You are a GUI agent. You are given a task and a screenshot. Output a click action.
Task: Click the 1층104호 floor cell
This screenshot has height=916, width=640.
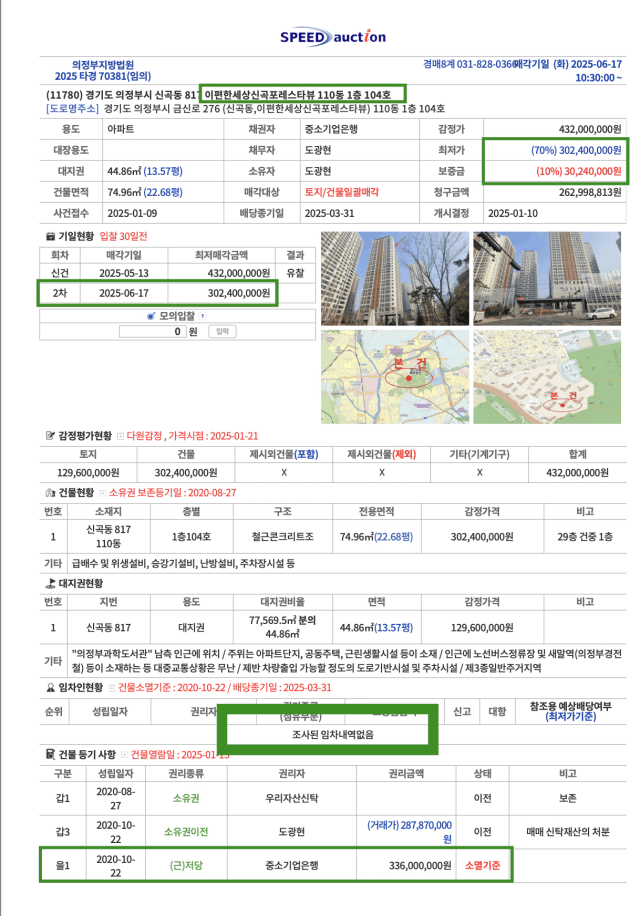[192, 536]
